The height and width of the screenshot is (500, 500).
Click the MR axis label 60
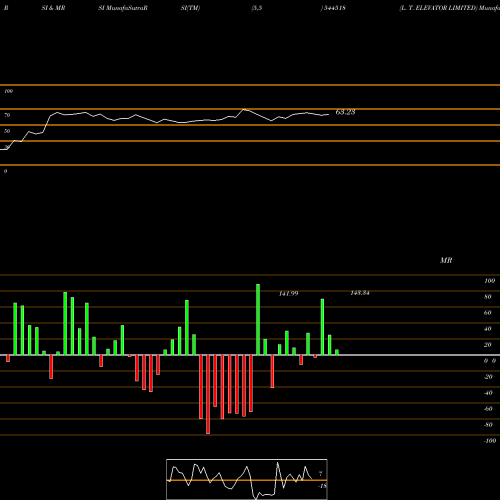[x=488, y=313]
